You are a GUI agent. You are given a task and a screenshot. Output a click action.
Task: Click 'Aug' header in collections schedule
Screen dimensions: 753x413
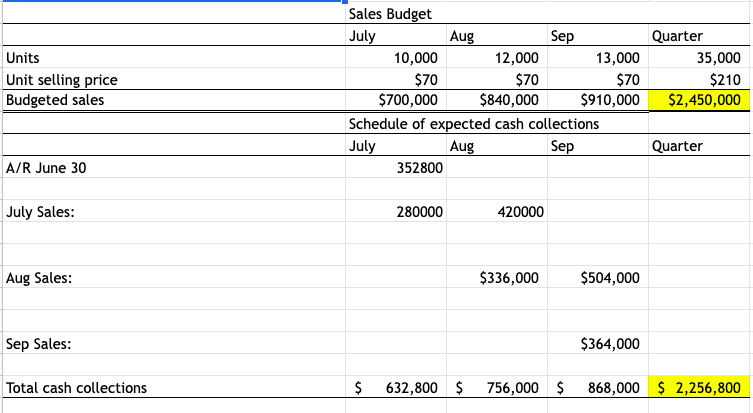point(462,146)
